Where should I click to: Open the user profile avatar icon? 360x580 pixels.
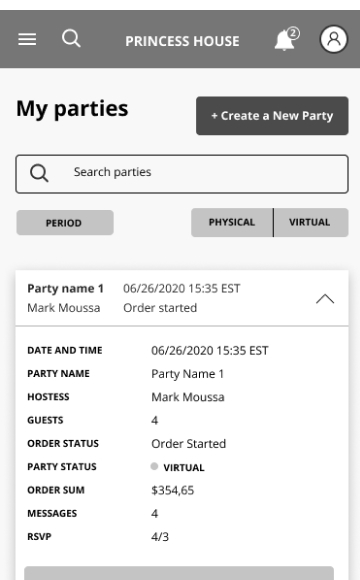click(334, 39)
